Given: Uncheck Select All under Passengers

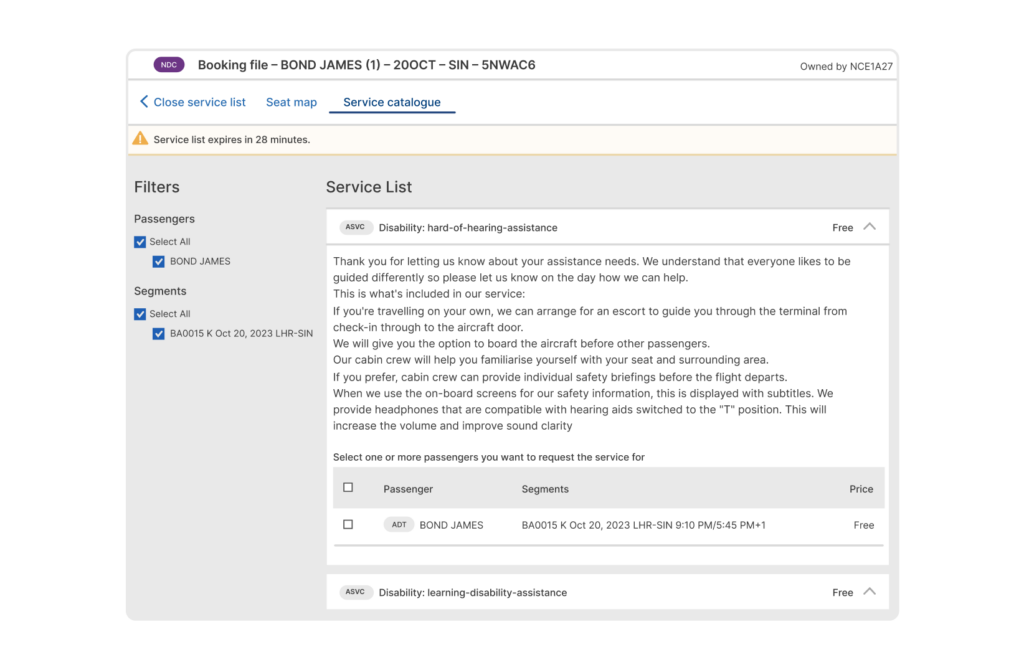Looking at the screenshot, I should pyautogui.click(x=140, y=241).
